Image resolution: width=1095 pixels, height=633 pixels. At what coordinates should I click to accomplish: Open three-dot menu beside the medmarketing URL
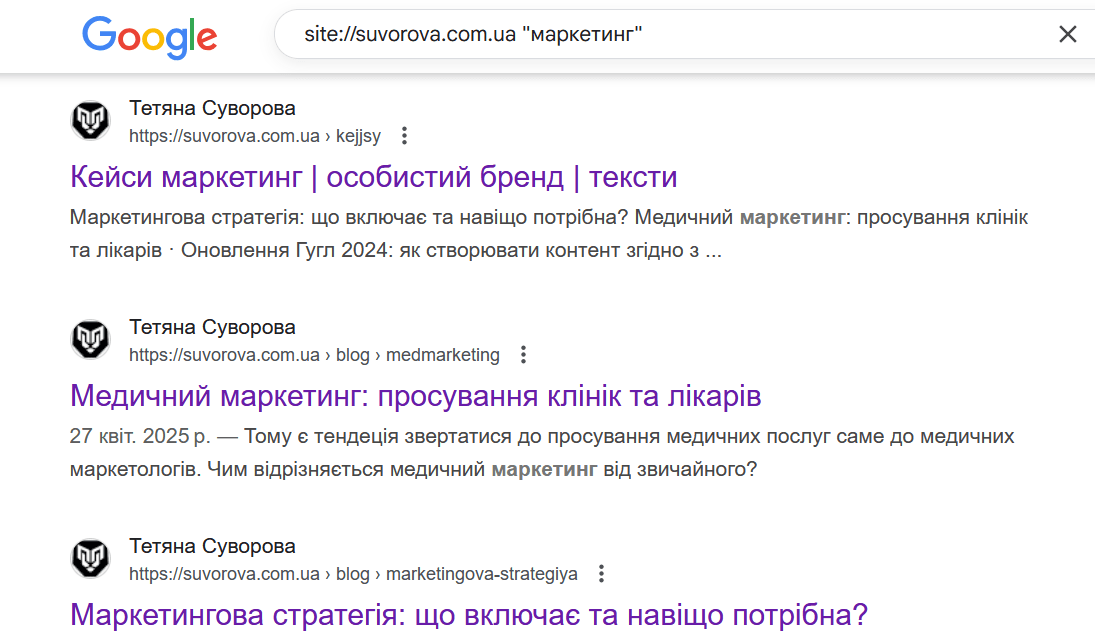coord(522,355)
